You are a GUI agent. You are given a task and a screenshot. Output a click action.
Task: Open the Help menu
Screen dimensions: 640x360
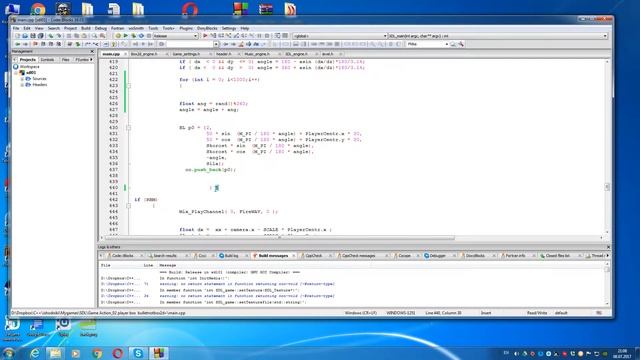(244, 28)
